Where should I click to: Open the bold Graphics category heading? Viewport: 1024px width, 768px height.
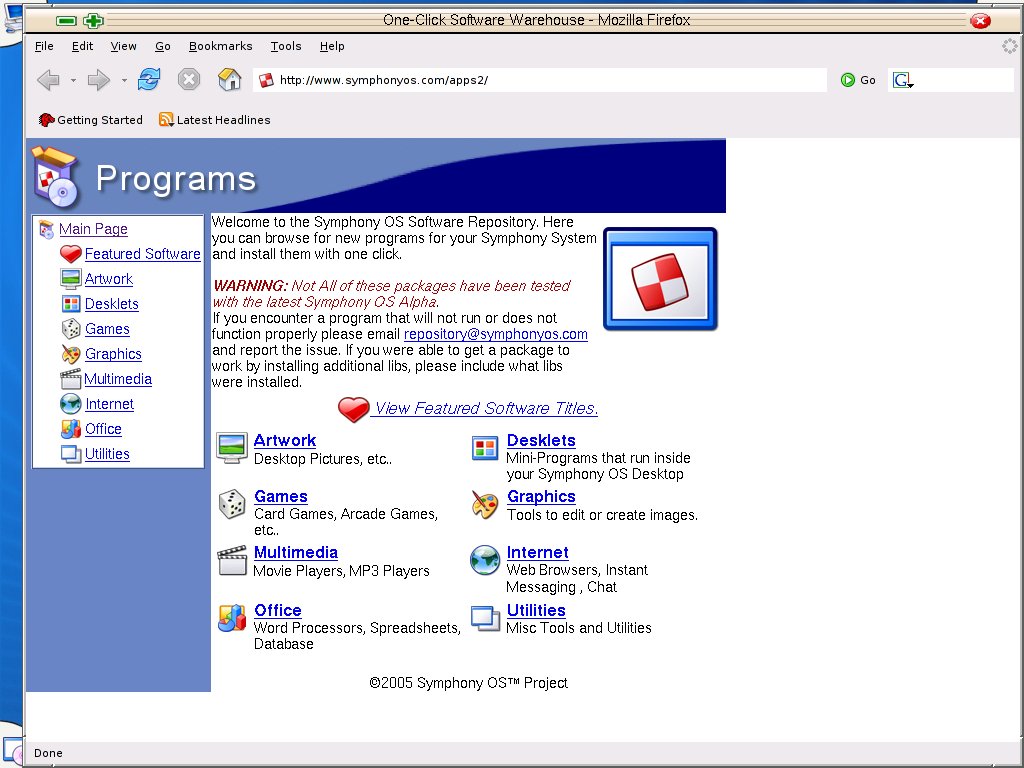(541, 497)
